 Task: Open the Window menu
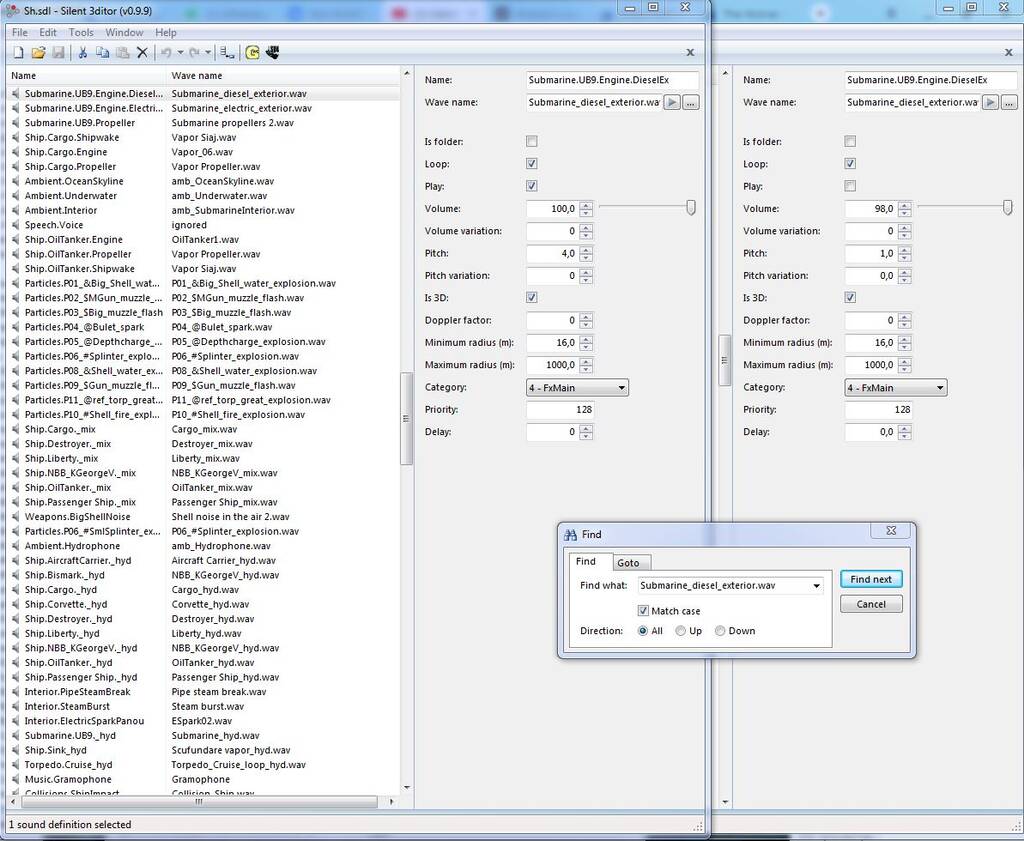tap(124, 33)
